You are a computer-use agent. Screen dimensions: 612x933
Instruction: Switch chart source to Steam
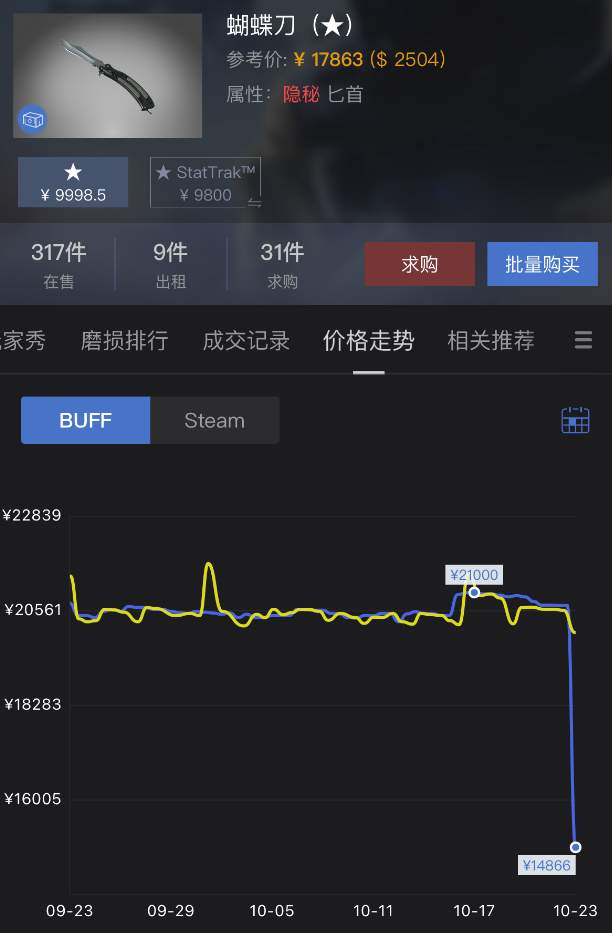[x=215, y=420]
